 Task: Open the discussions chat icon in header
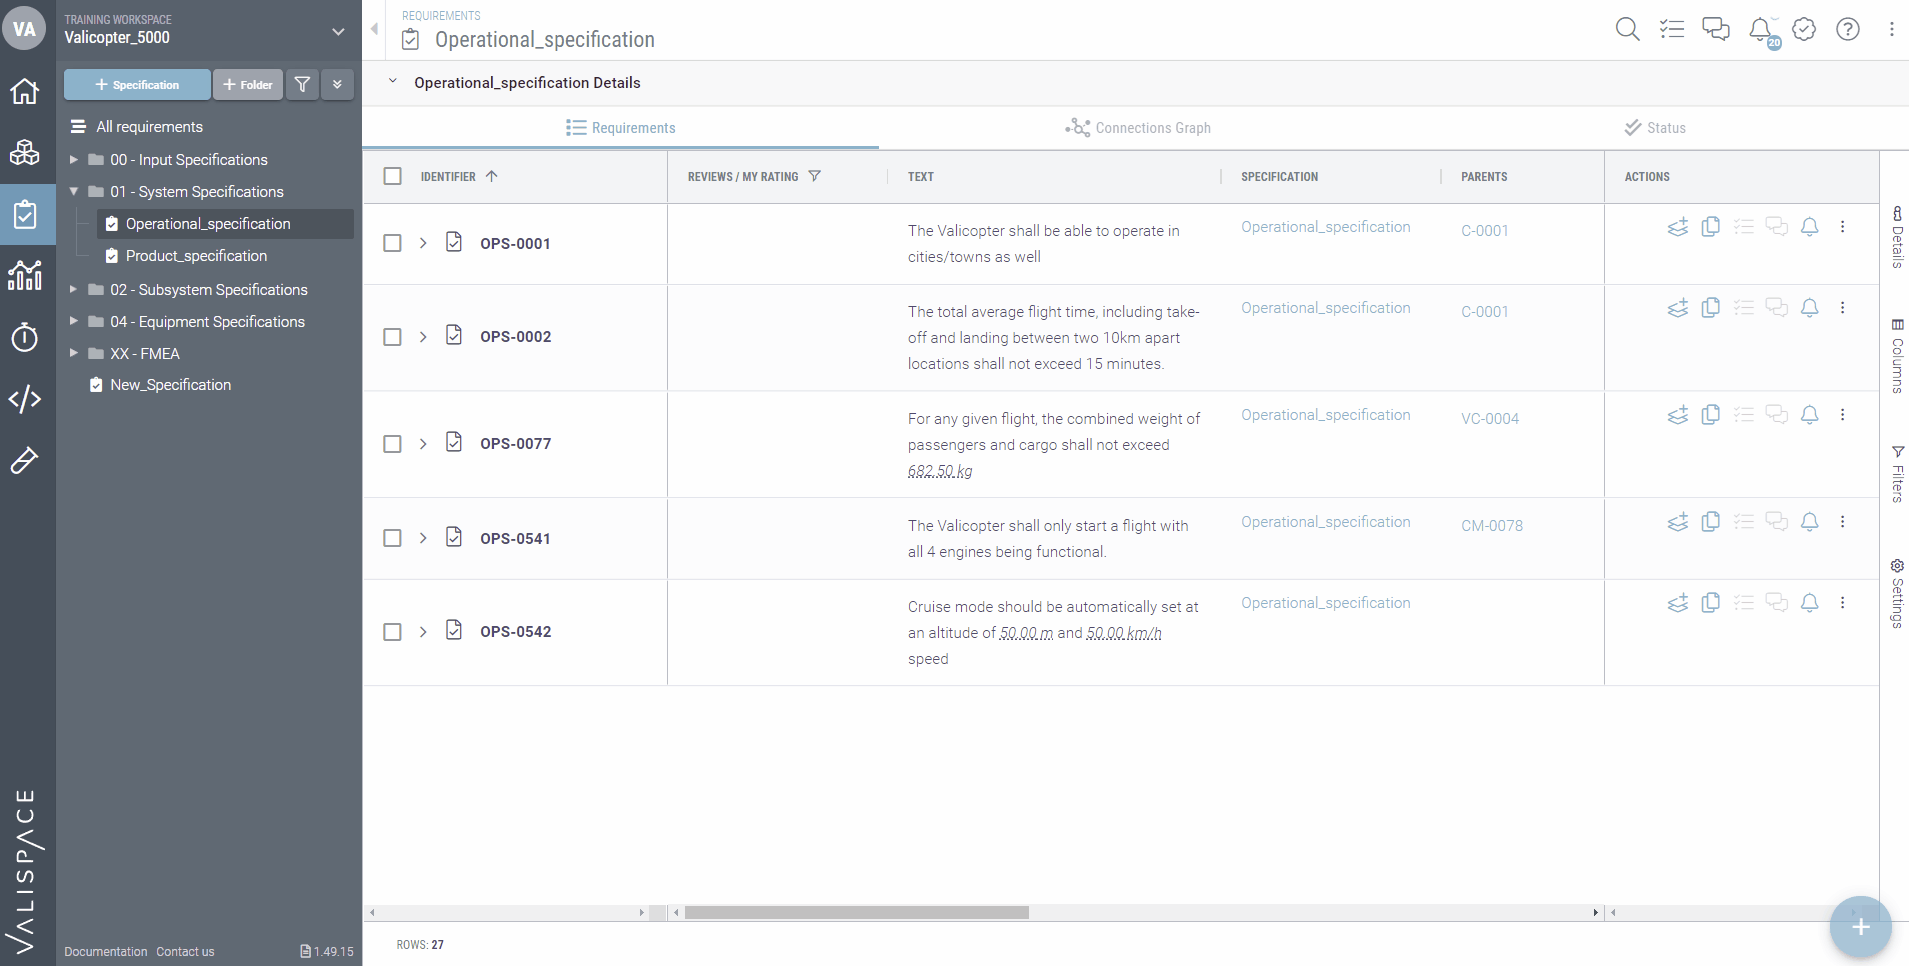click(1716, 29)
